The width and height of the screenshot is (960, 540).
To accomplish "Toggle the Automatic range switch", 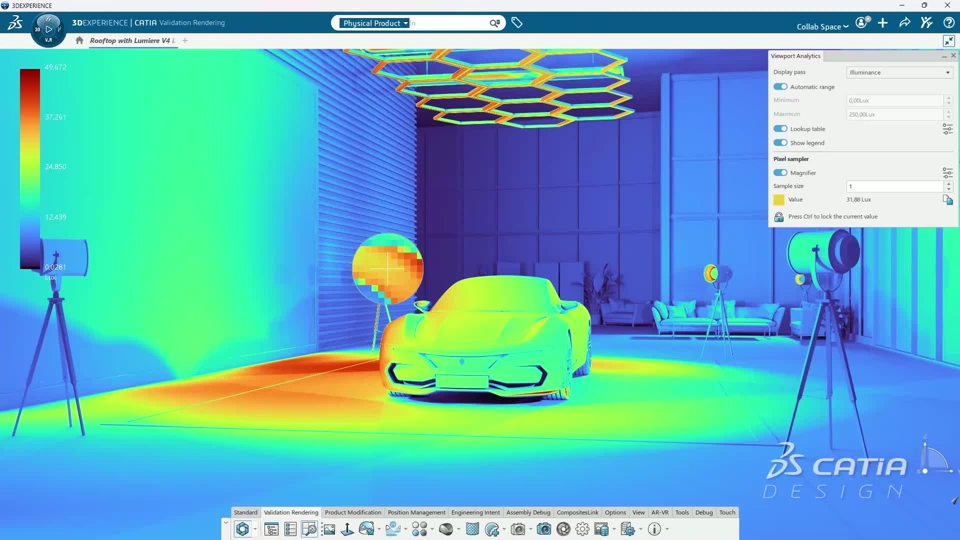I will [780, 87].
